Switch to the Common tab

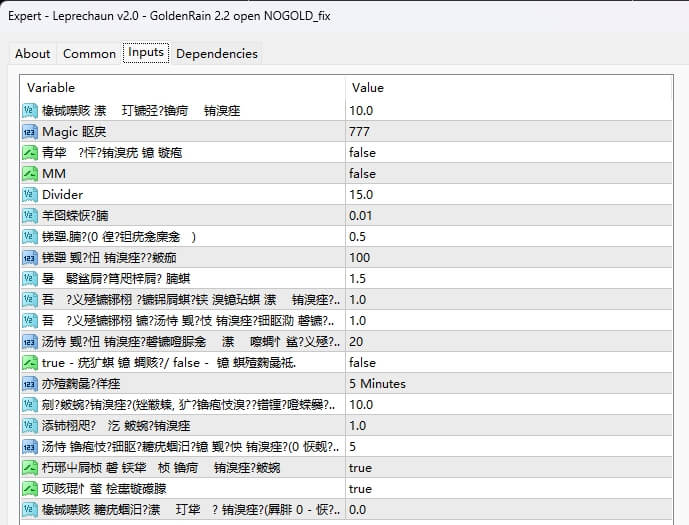[x=89, y=54]
